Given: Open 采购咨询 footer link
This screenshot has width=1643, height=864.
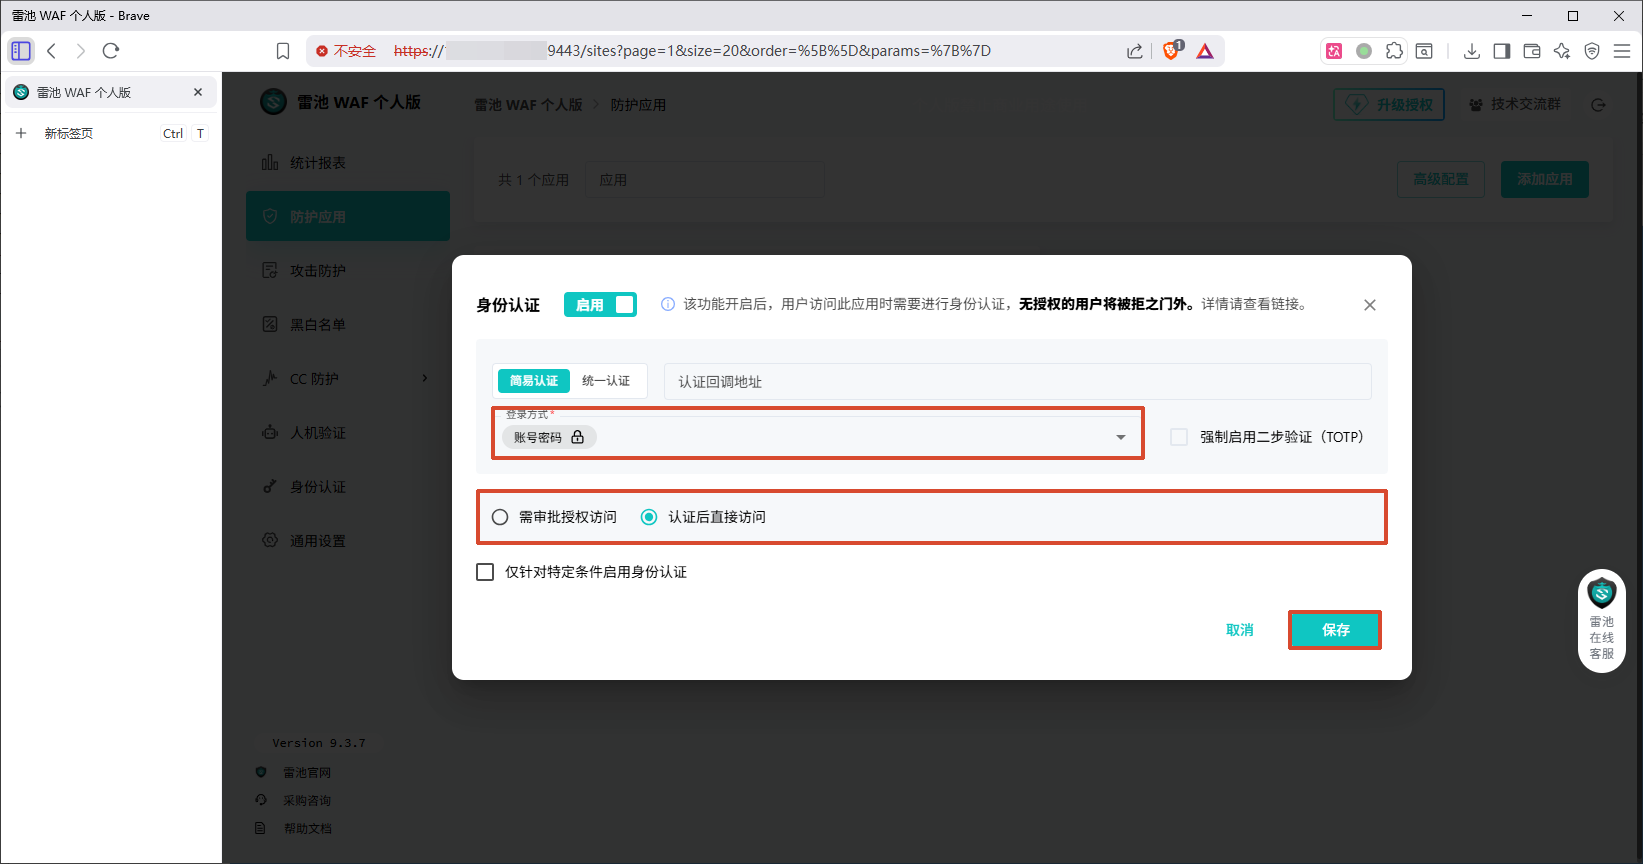Looking at the screenshot, I should [307, 801].
